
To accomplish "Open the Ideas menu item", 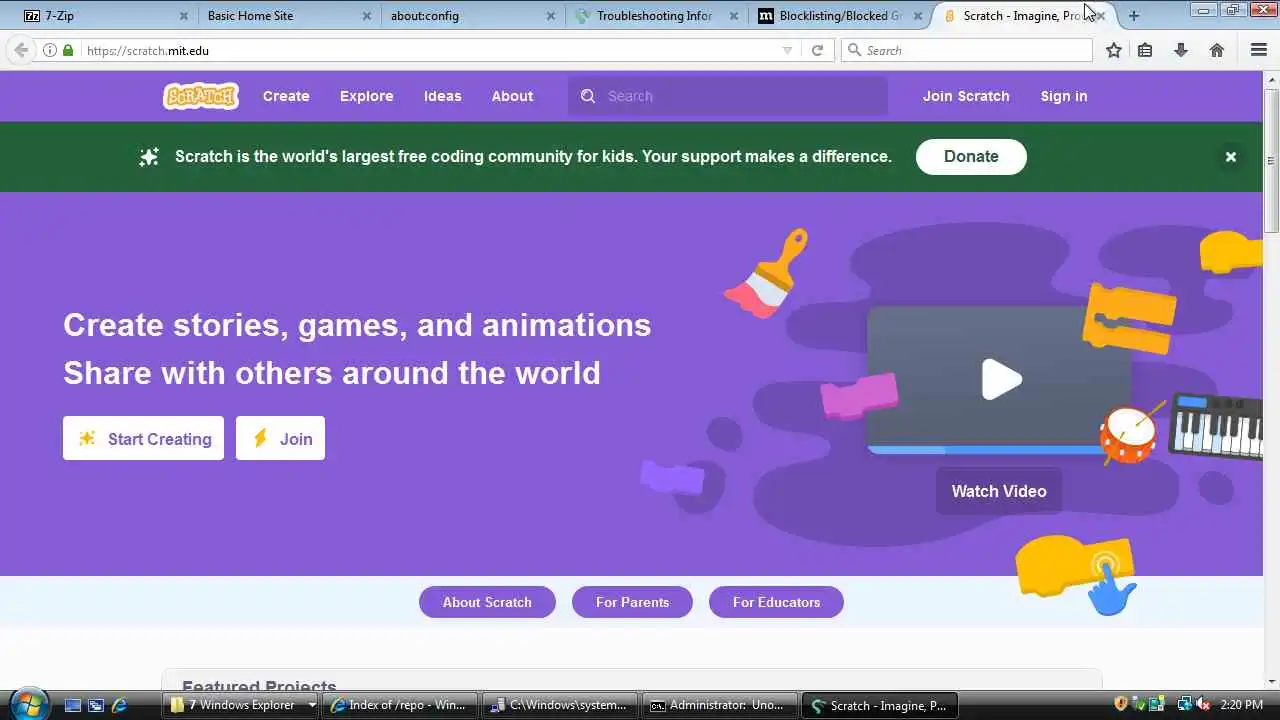I will (x=442, y=96).
